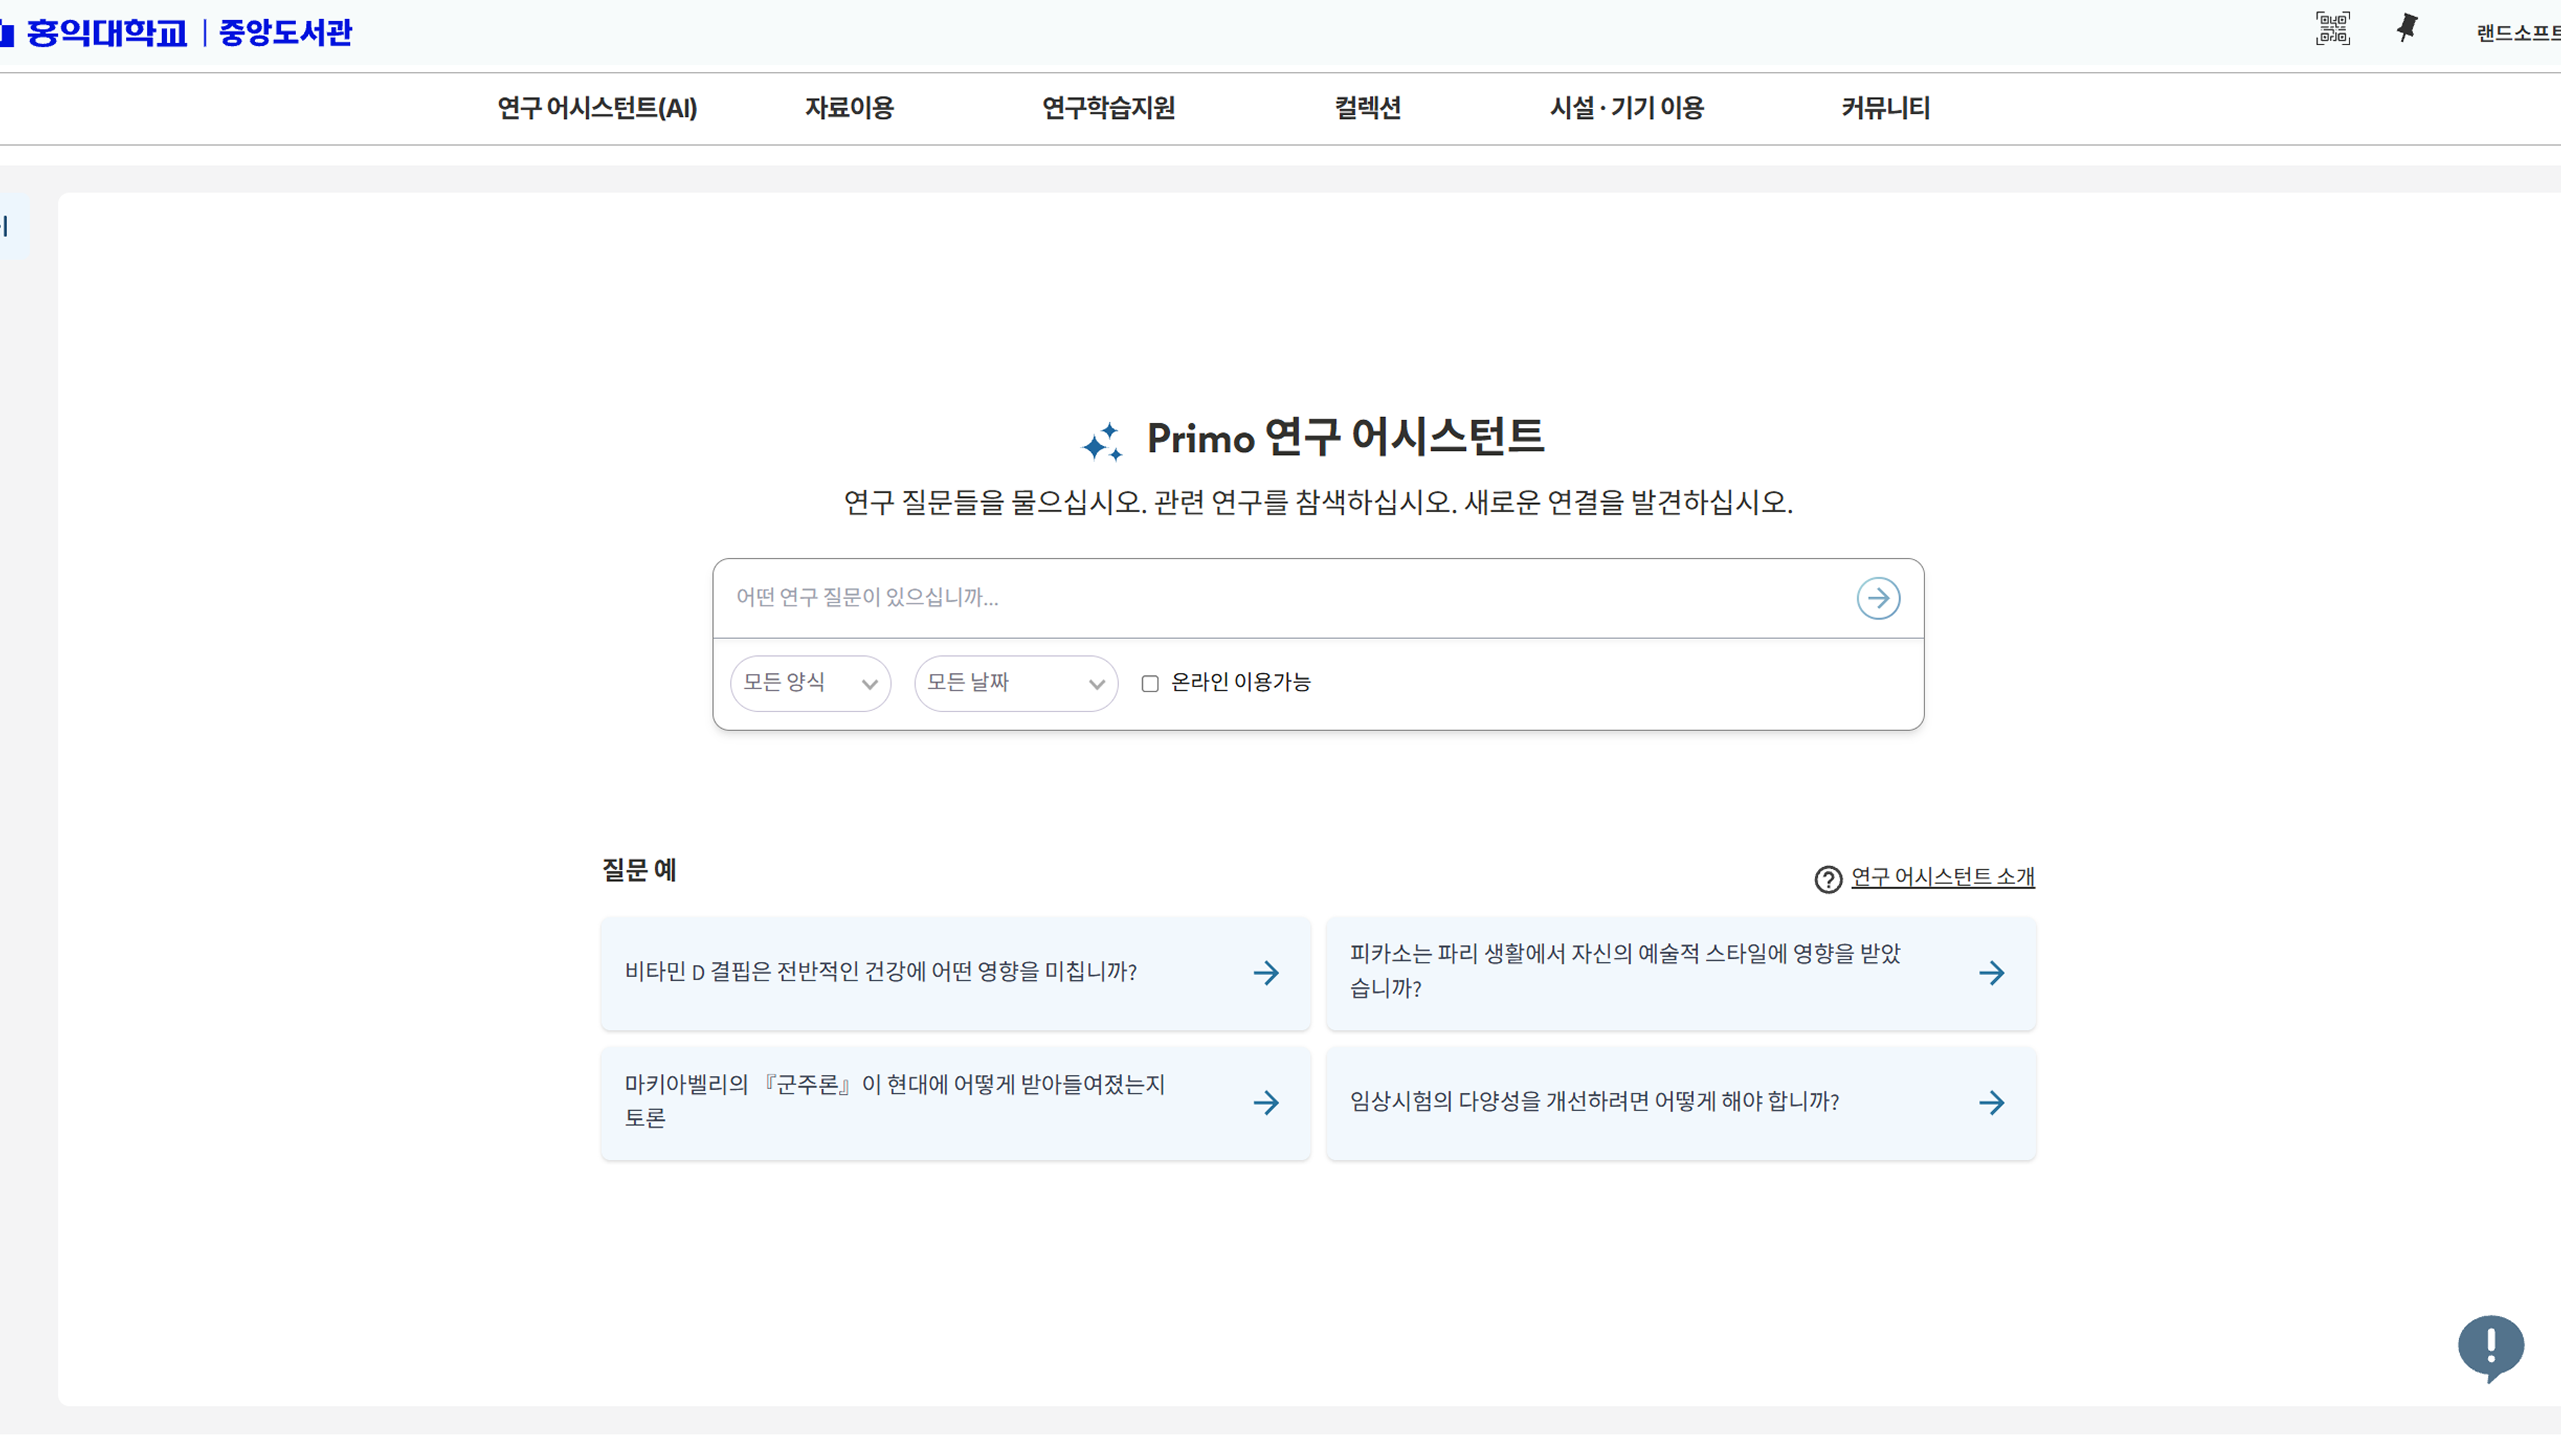2561x1448 pixels.
Task: Click the 온라인 이용가능 label text
Action: [1240, 682]
